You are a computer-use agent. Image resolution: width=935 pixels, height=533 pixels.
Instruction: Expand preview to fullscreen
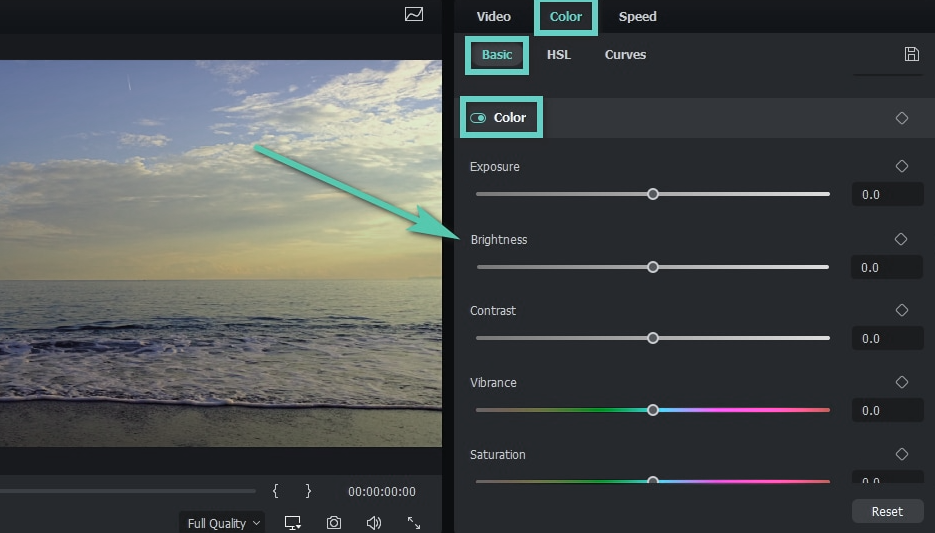coord(414,523)
